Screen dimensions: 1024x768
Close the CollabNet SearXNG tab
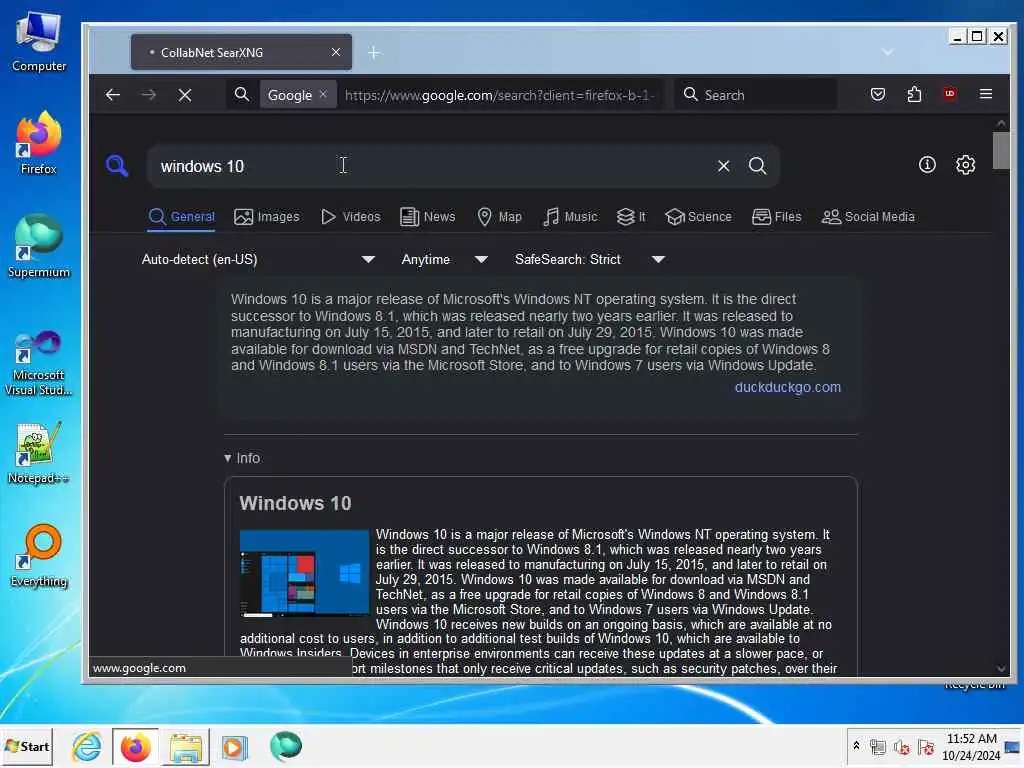(336, 52)
